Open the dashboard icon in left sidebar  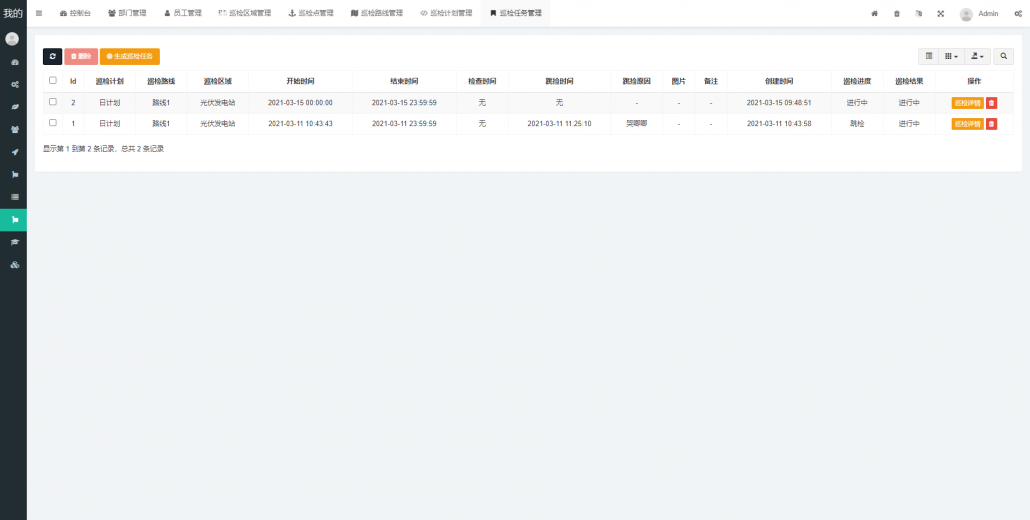point(14,62)
